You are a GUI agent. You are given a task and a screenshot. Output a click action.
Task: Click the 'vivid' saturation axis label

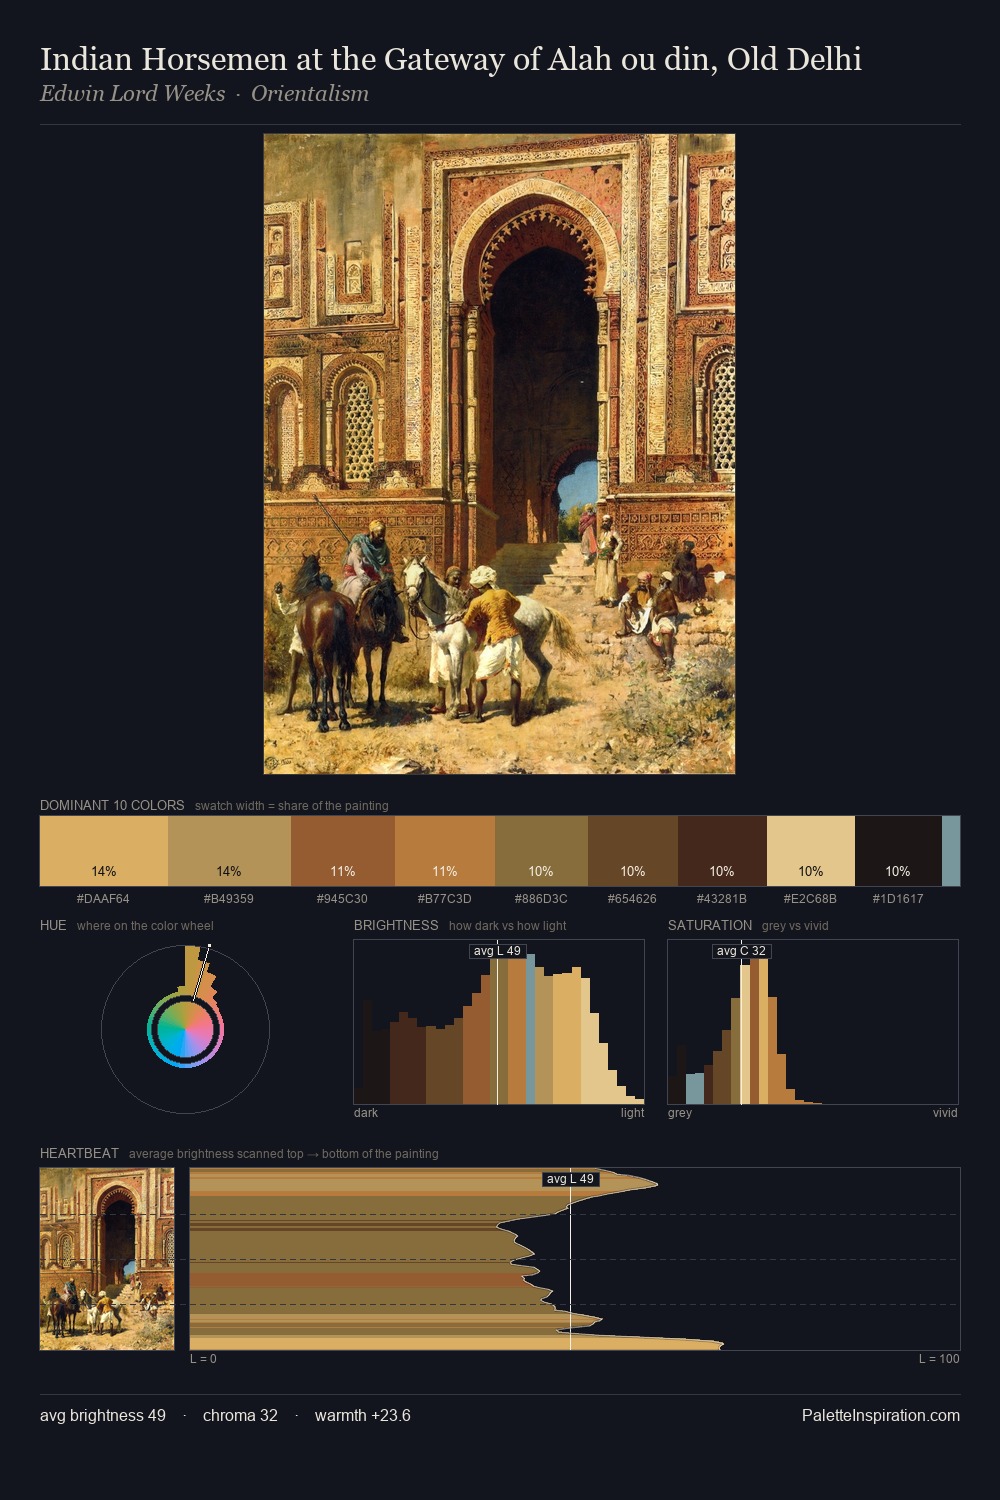(x=945, y=1112)
